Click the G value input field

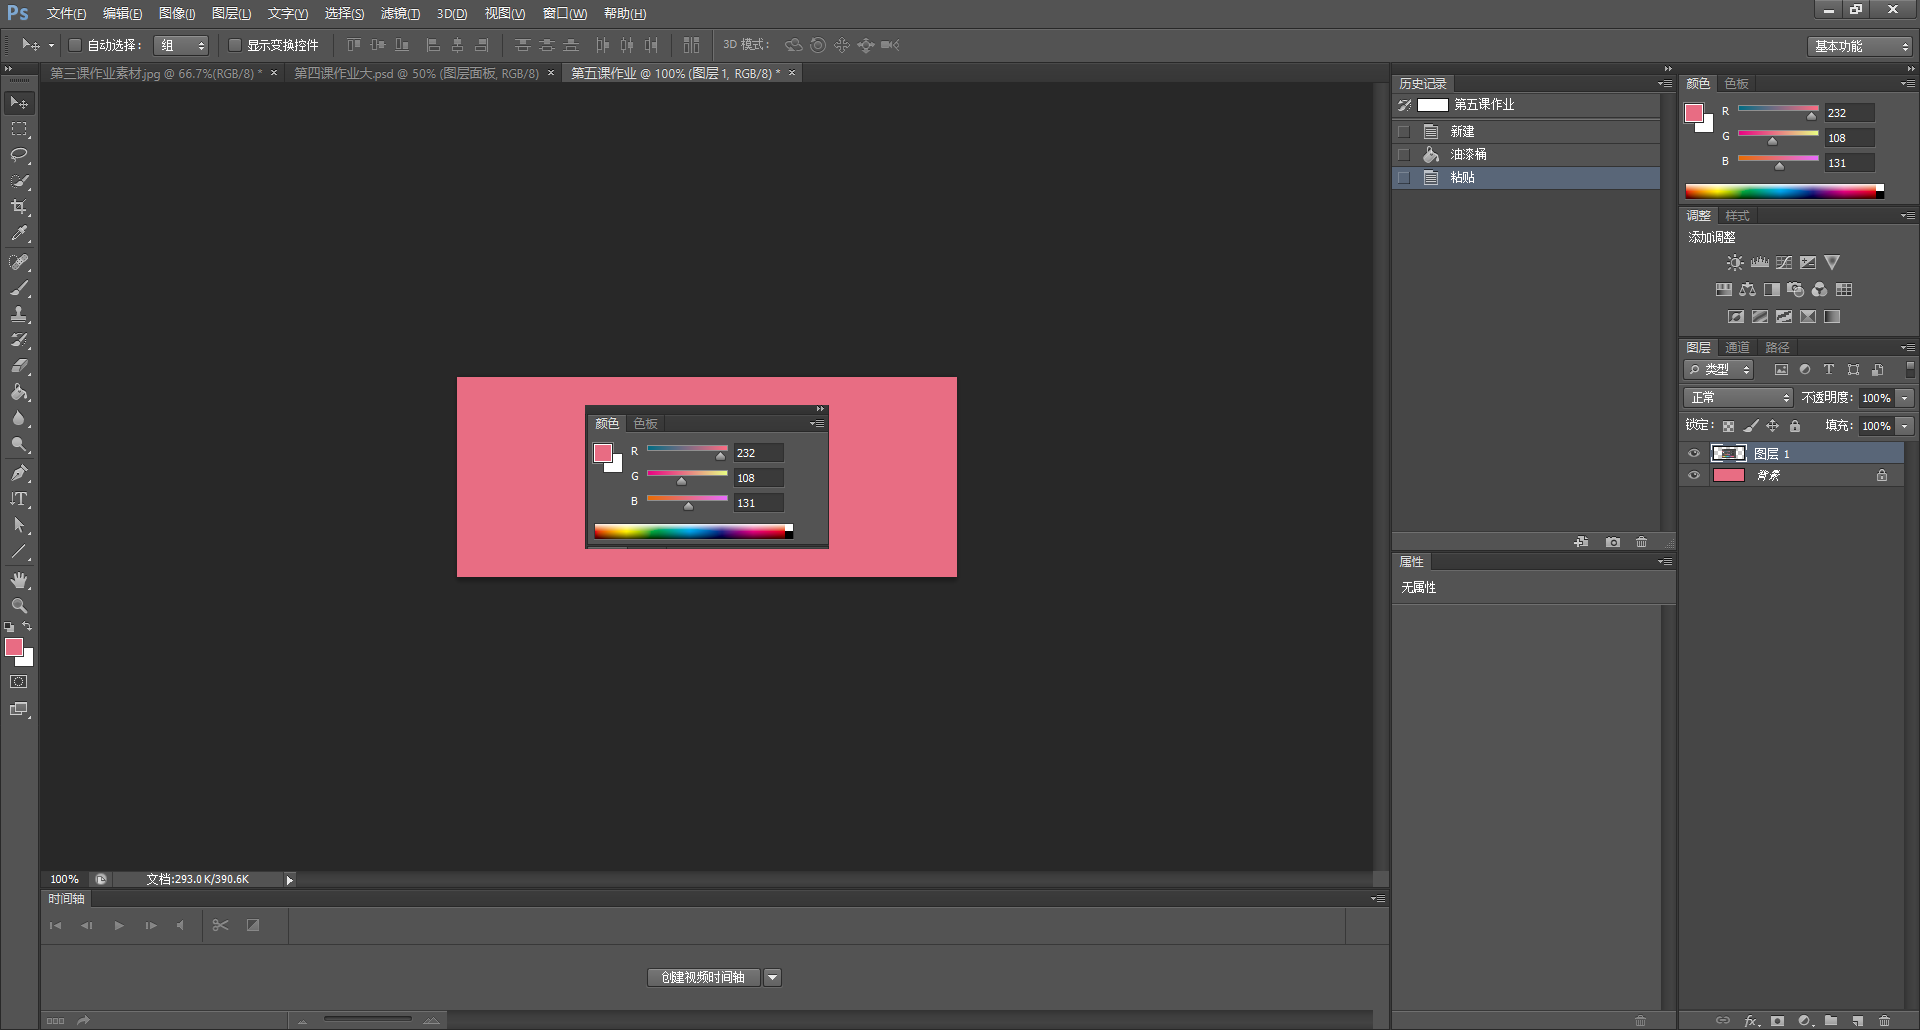[x=1849, y=138]
